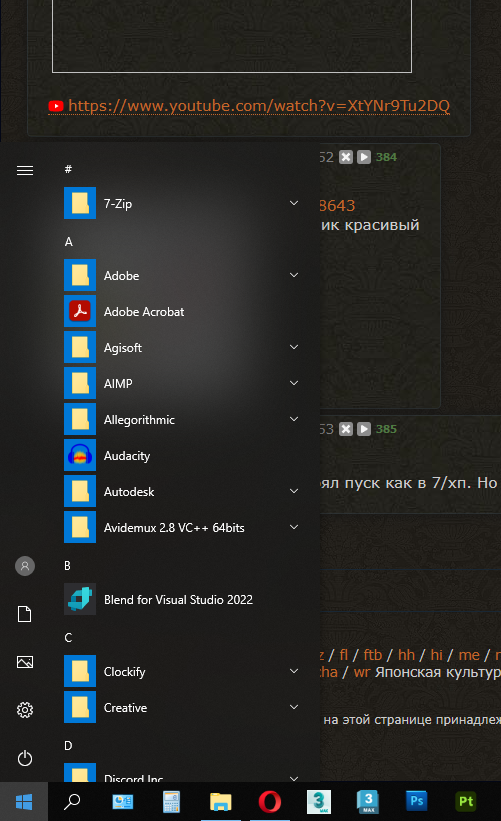Open Calculator from the taskbar

click(x=171, y=801)
